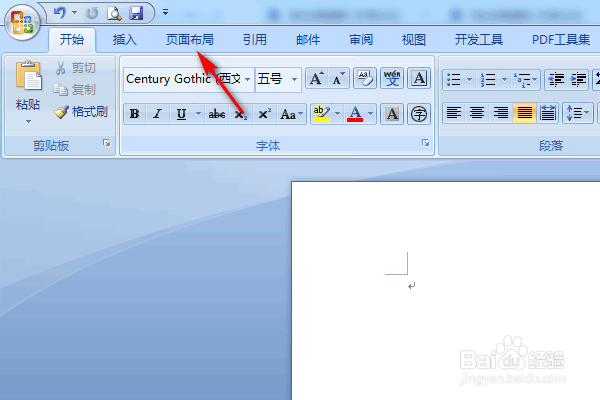This screenshot has height=400, width=600.
Task: Align text right
Action: 501,113
